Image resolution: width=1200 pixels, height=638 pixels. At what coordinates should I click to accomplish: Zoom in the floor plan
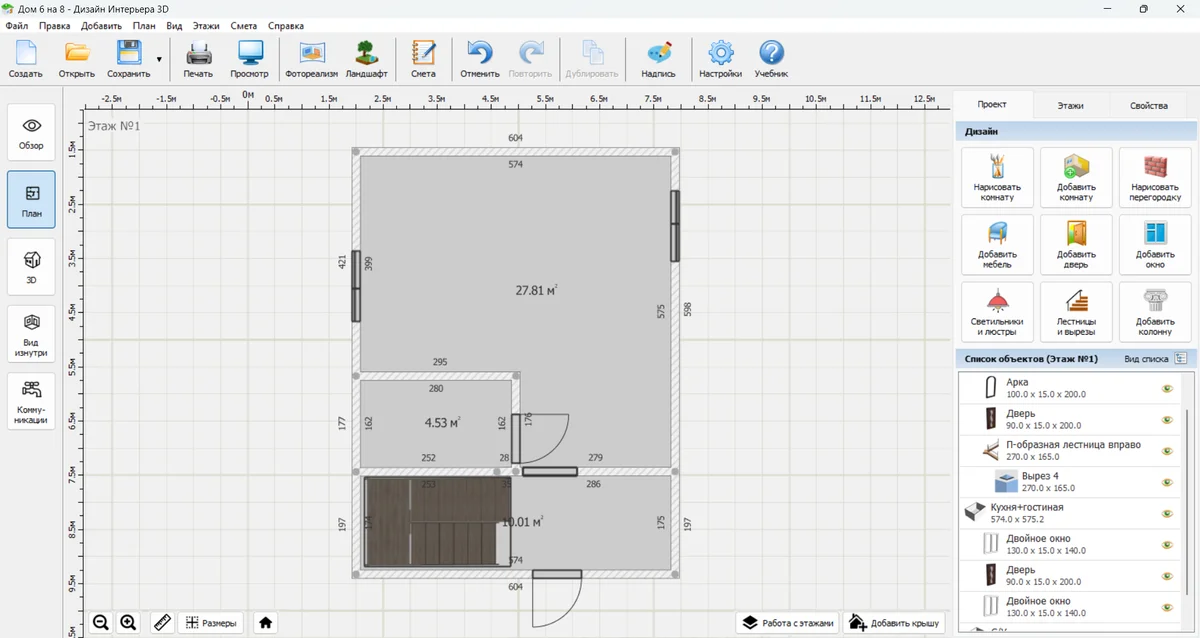[x=128, y=622]
